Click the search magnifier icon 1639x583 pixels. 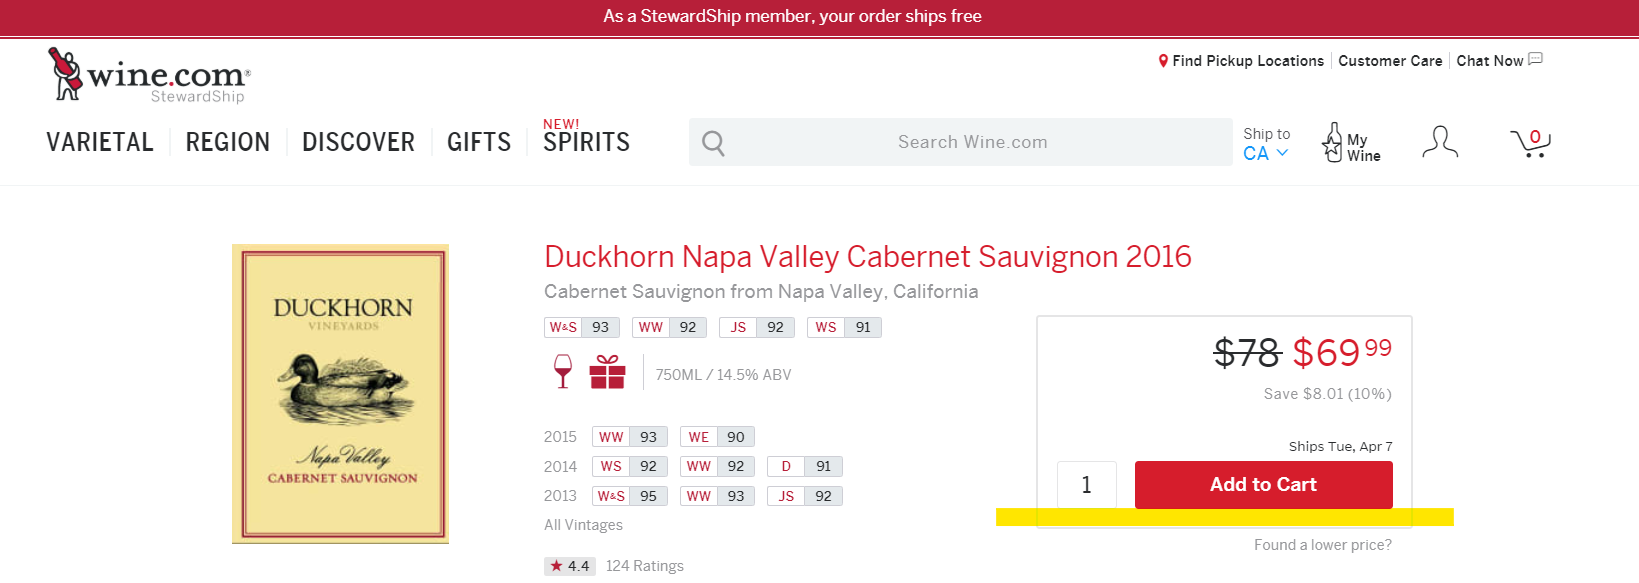tap(713, 143)
